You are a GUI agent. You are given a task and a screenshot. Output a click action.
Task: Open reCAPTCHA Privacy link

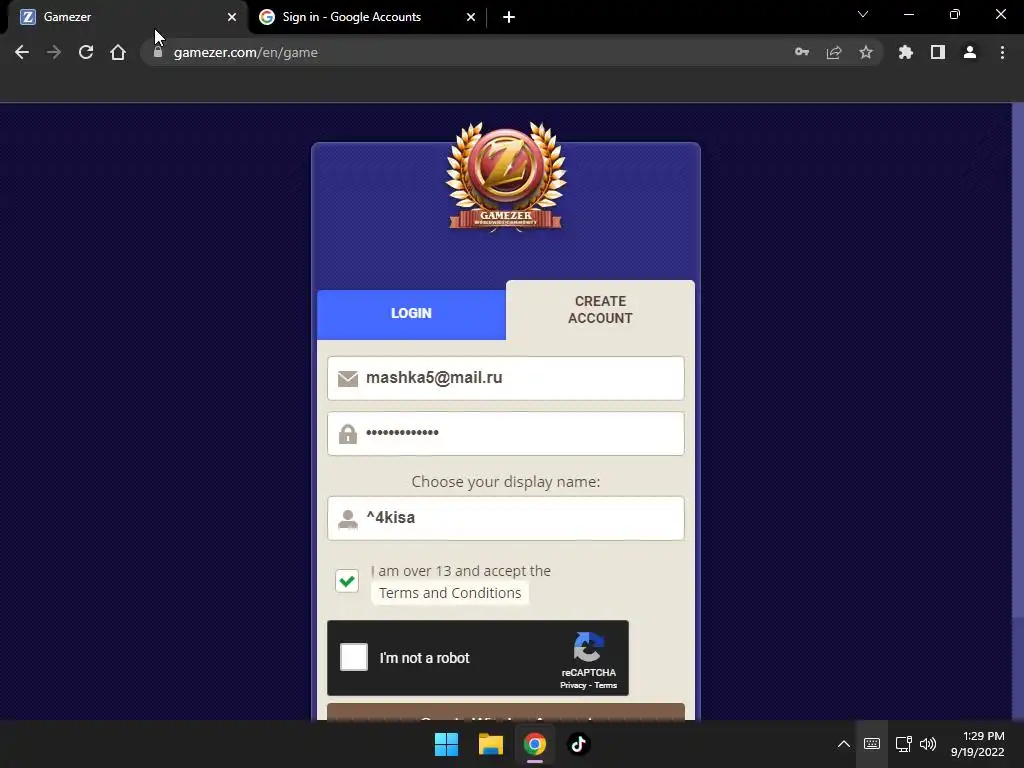click(573, 686)
